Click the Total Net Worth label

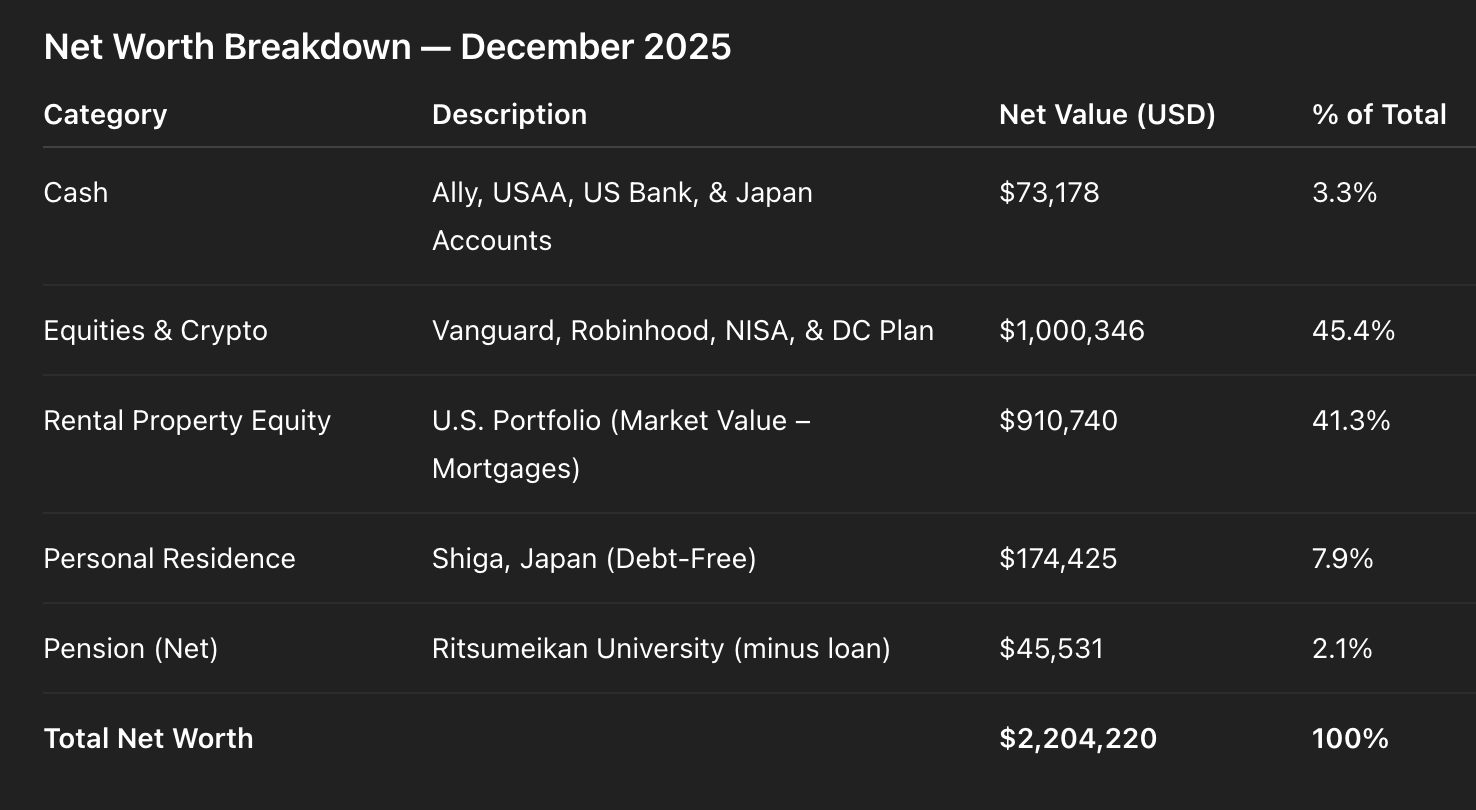149,739
